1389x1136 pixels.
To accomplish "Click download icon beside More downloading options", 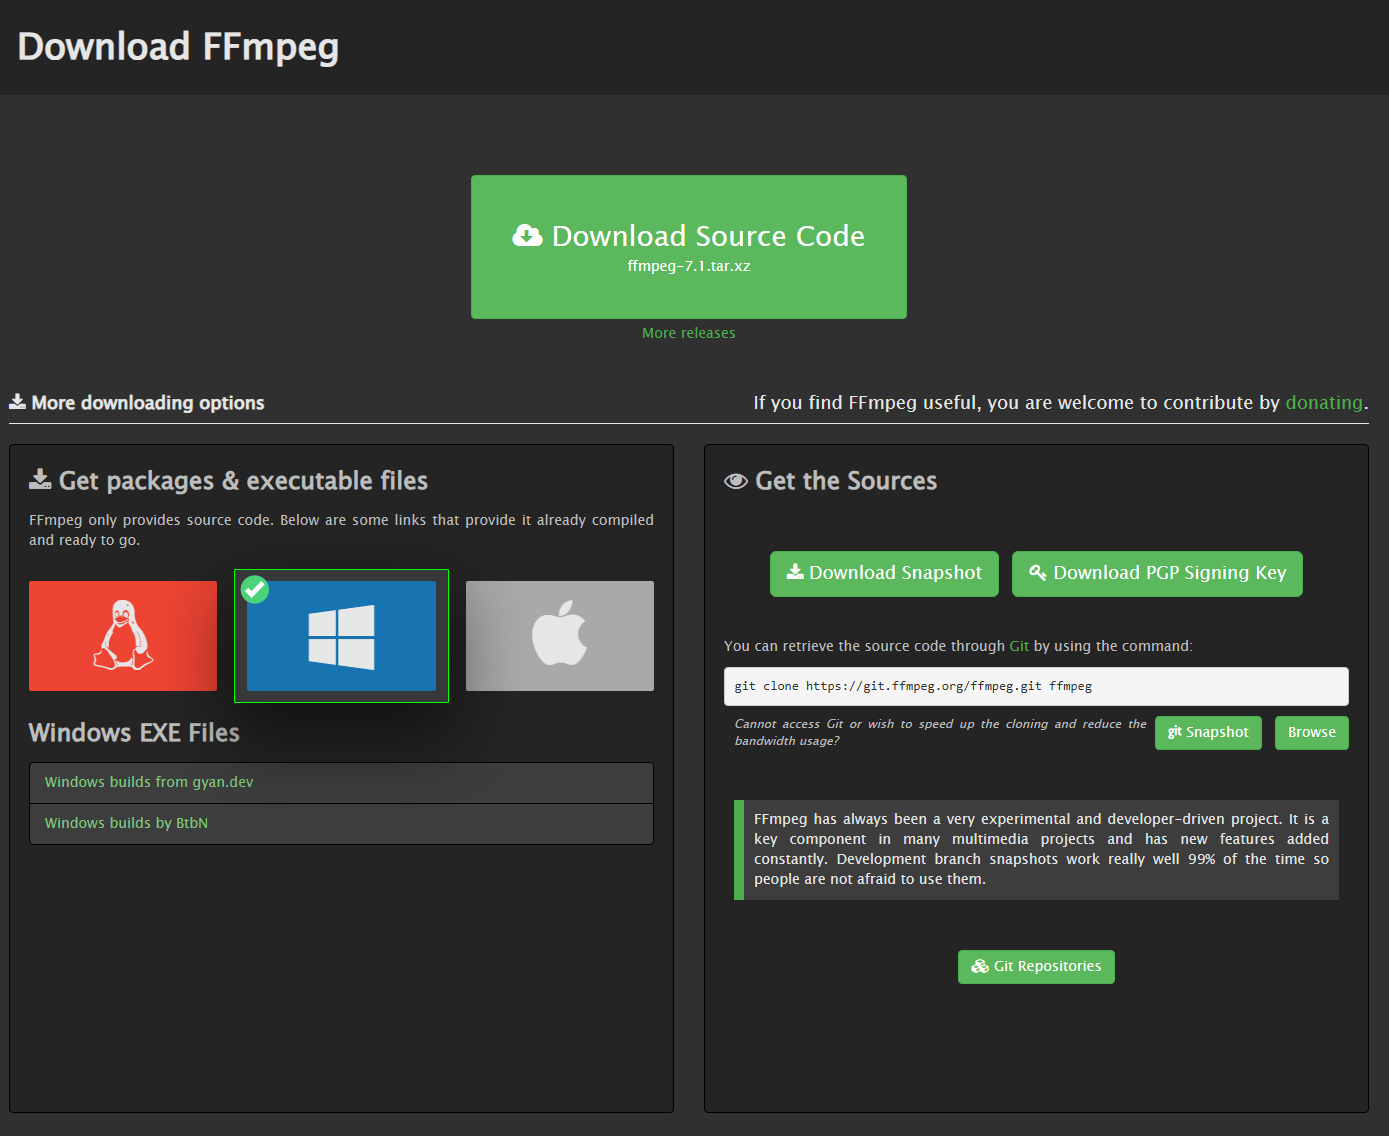I will point(17,402).
